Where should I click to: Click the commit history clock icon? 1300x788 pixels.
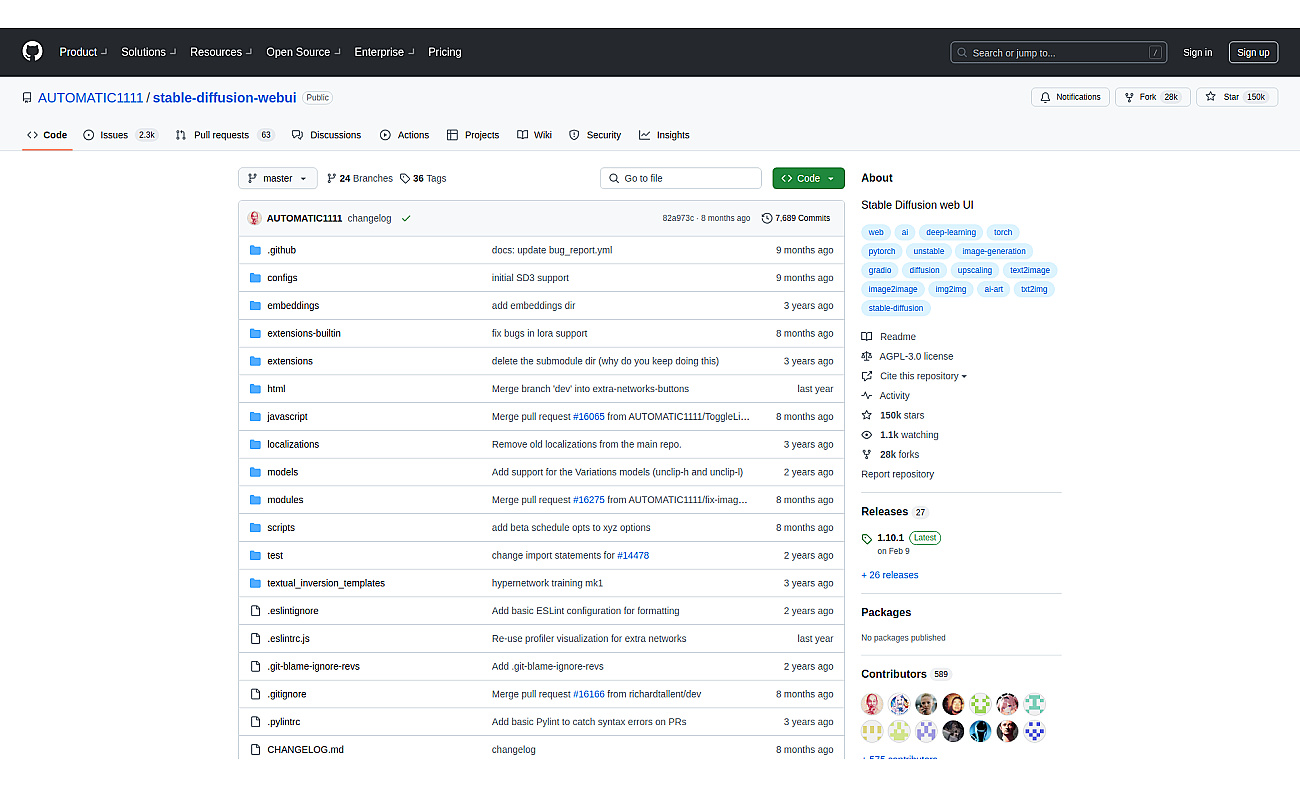coord(767,218)
